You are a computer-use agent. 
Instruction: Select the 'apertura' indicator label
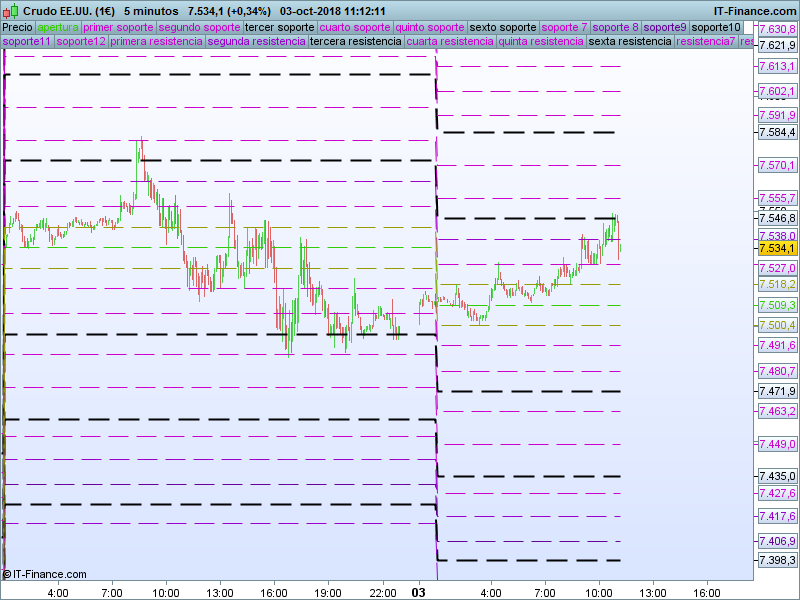[58, 27]
